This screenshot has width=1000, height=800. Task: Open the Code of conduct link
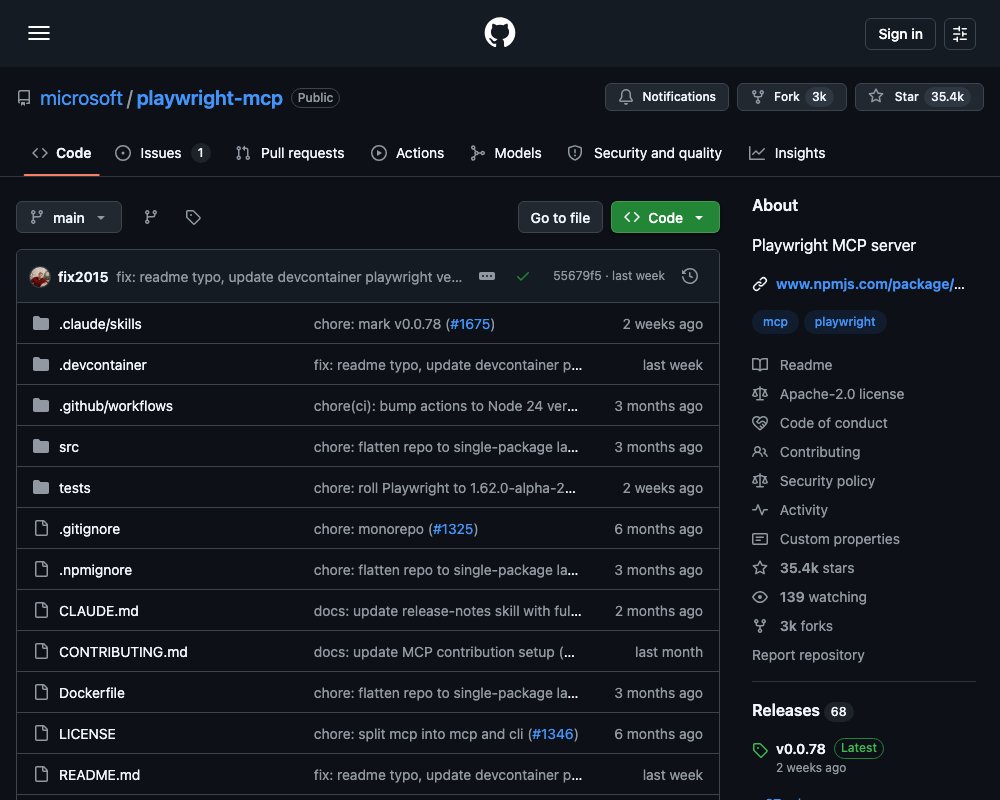tap(833, 423)
